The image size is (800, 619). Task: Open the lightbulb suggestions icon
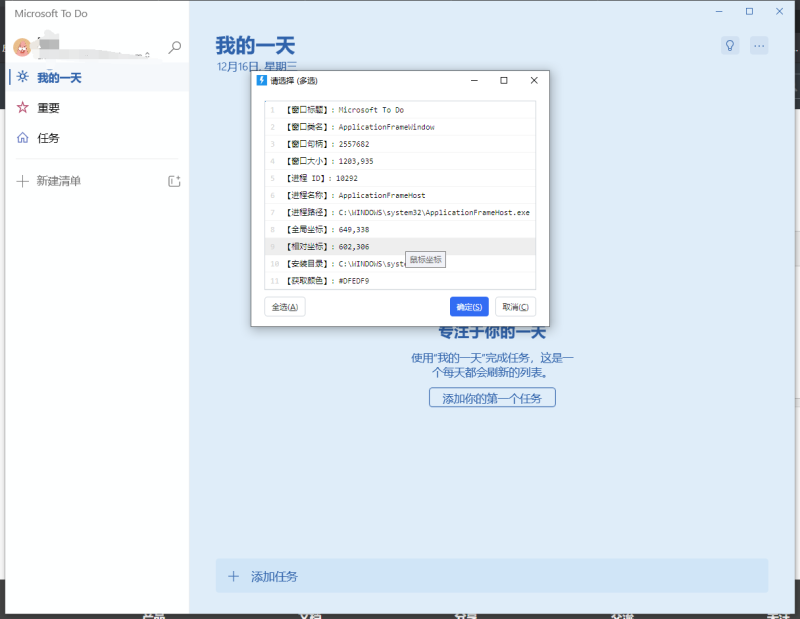[x=730, y=46]
